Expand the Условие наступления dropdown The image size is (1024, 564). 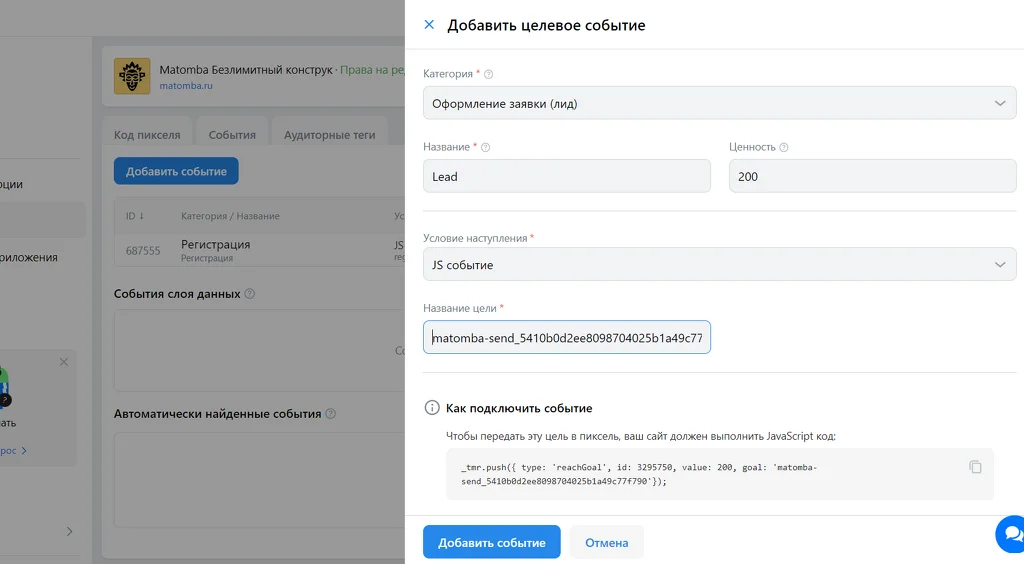720,264
